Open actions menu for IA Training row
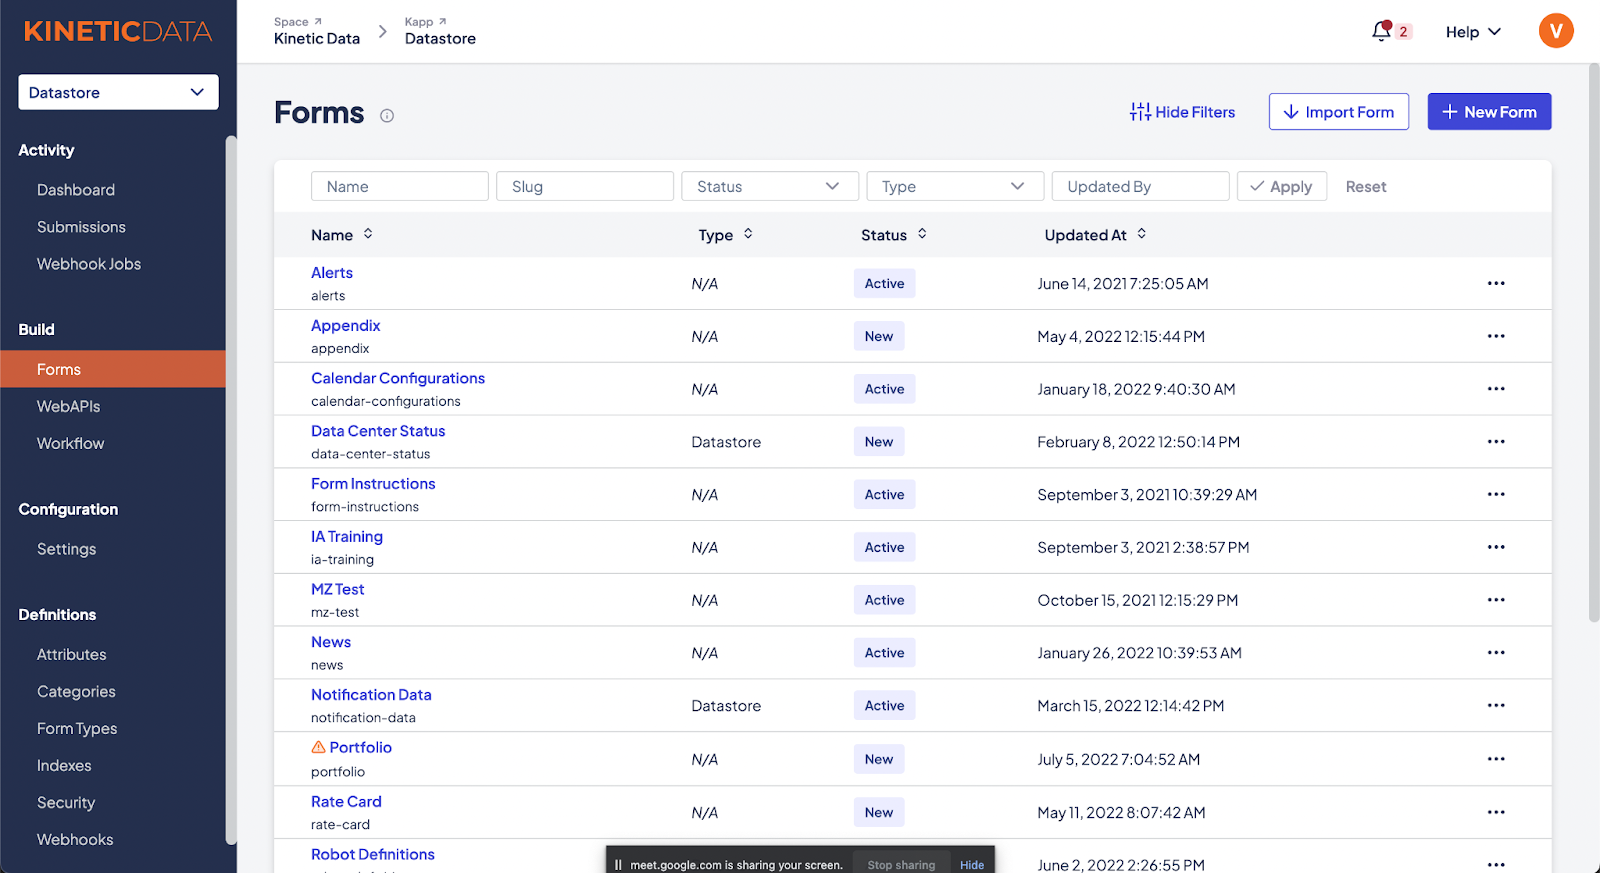Viewport: 1600px width, 873px height. pos(1496,547)
